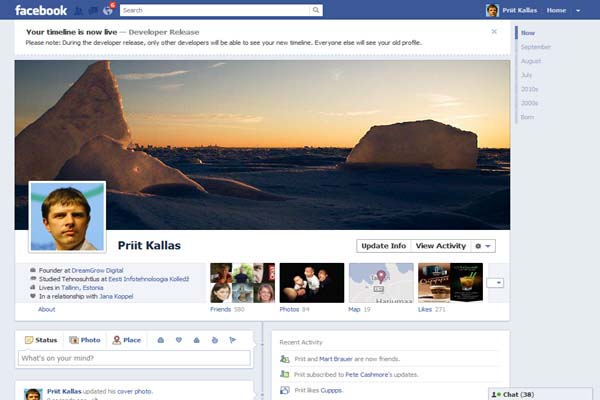Click the search magnifier button
The height and width of the screenshot is (400, 600).
316,10
